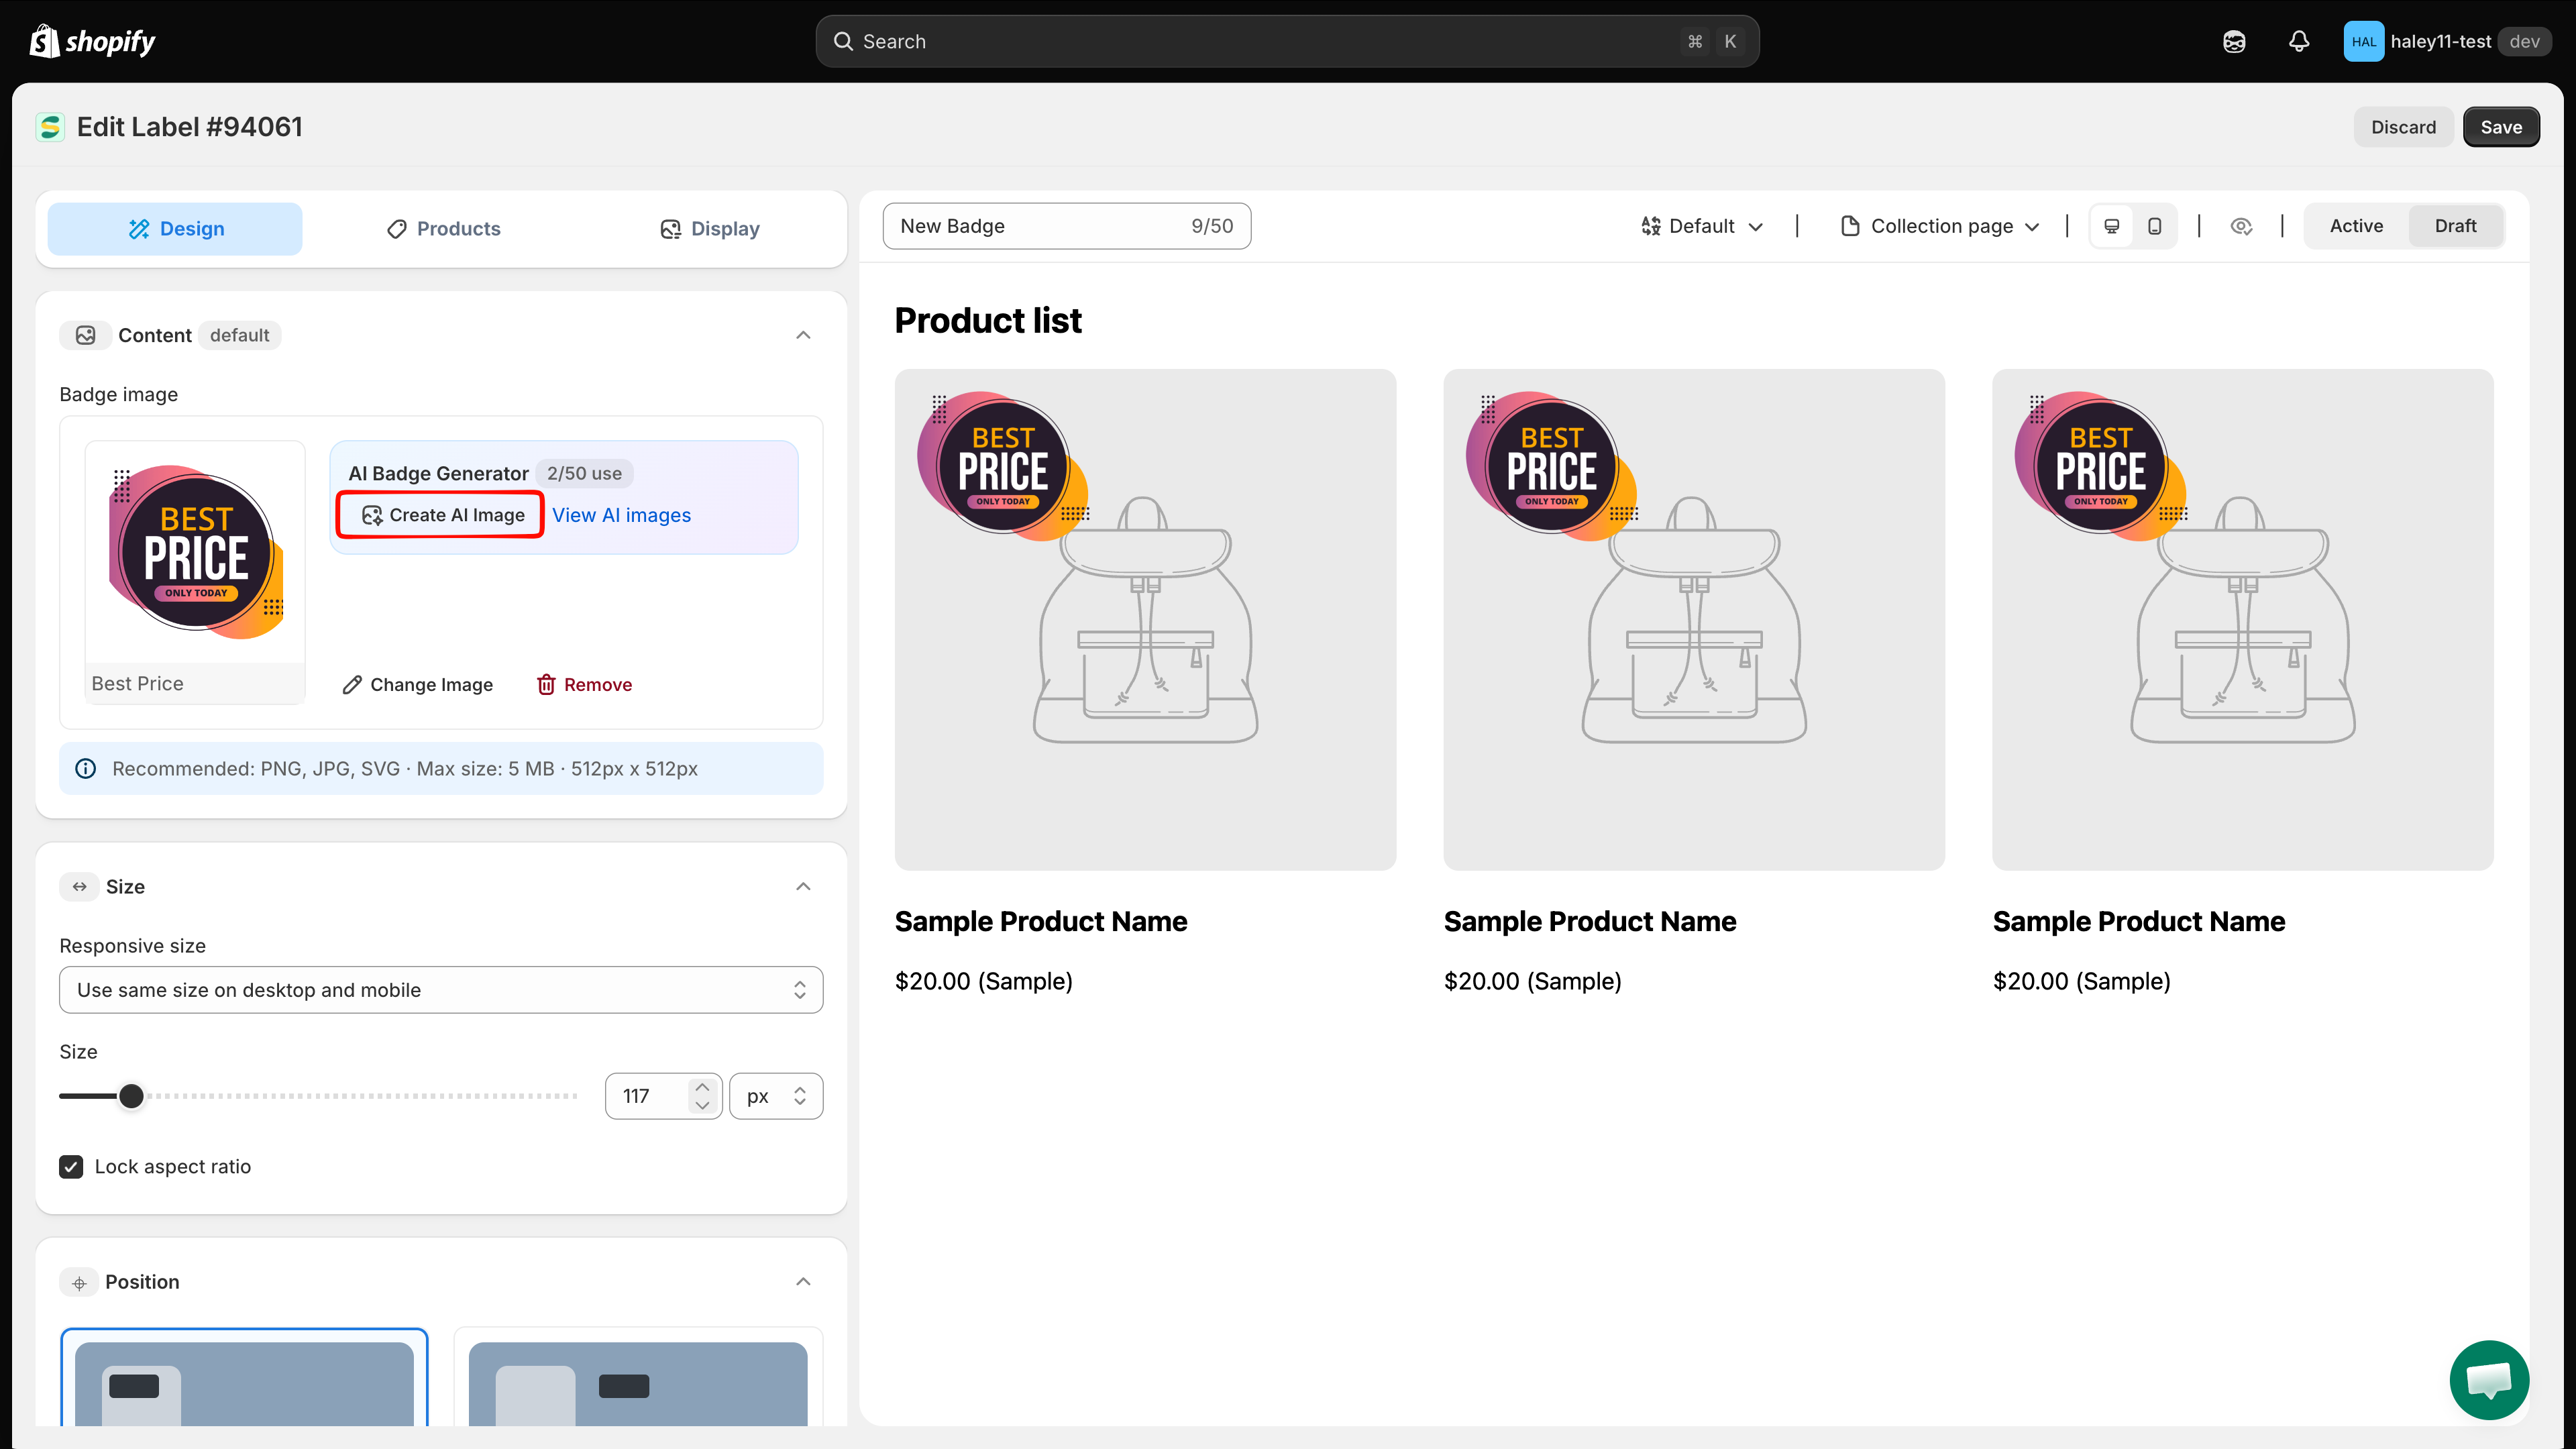Collapse the Position section

[803, 1282]
